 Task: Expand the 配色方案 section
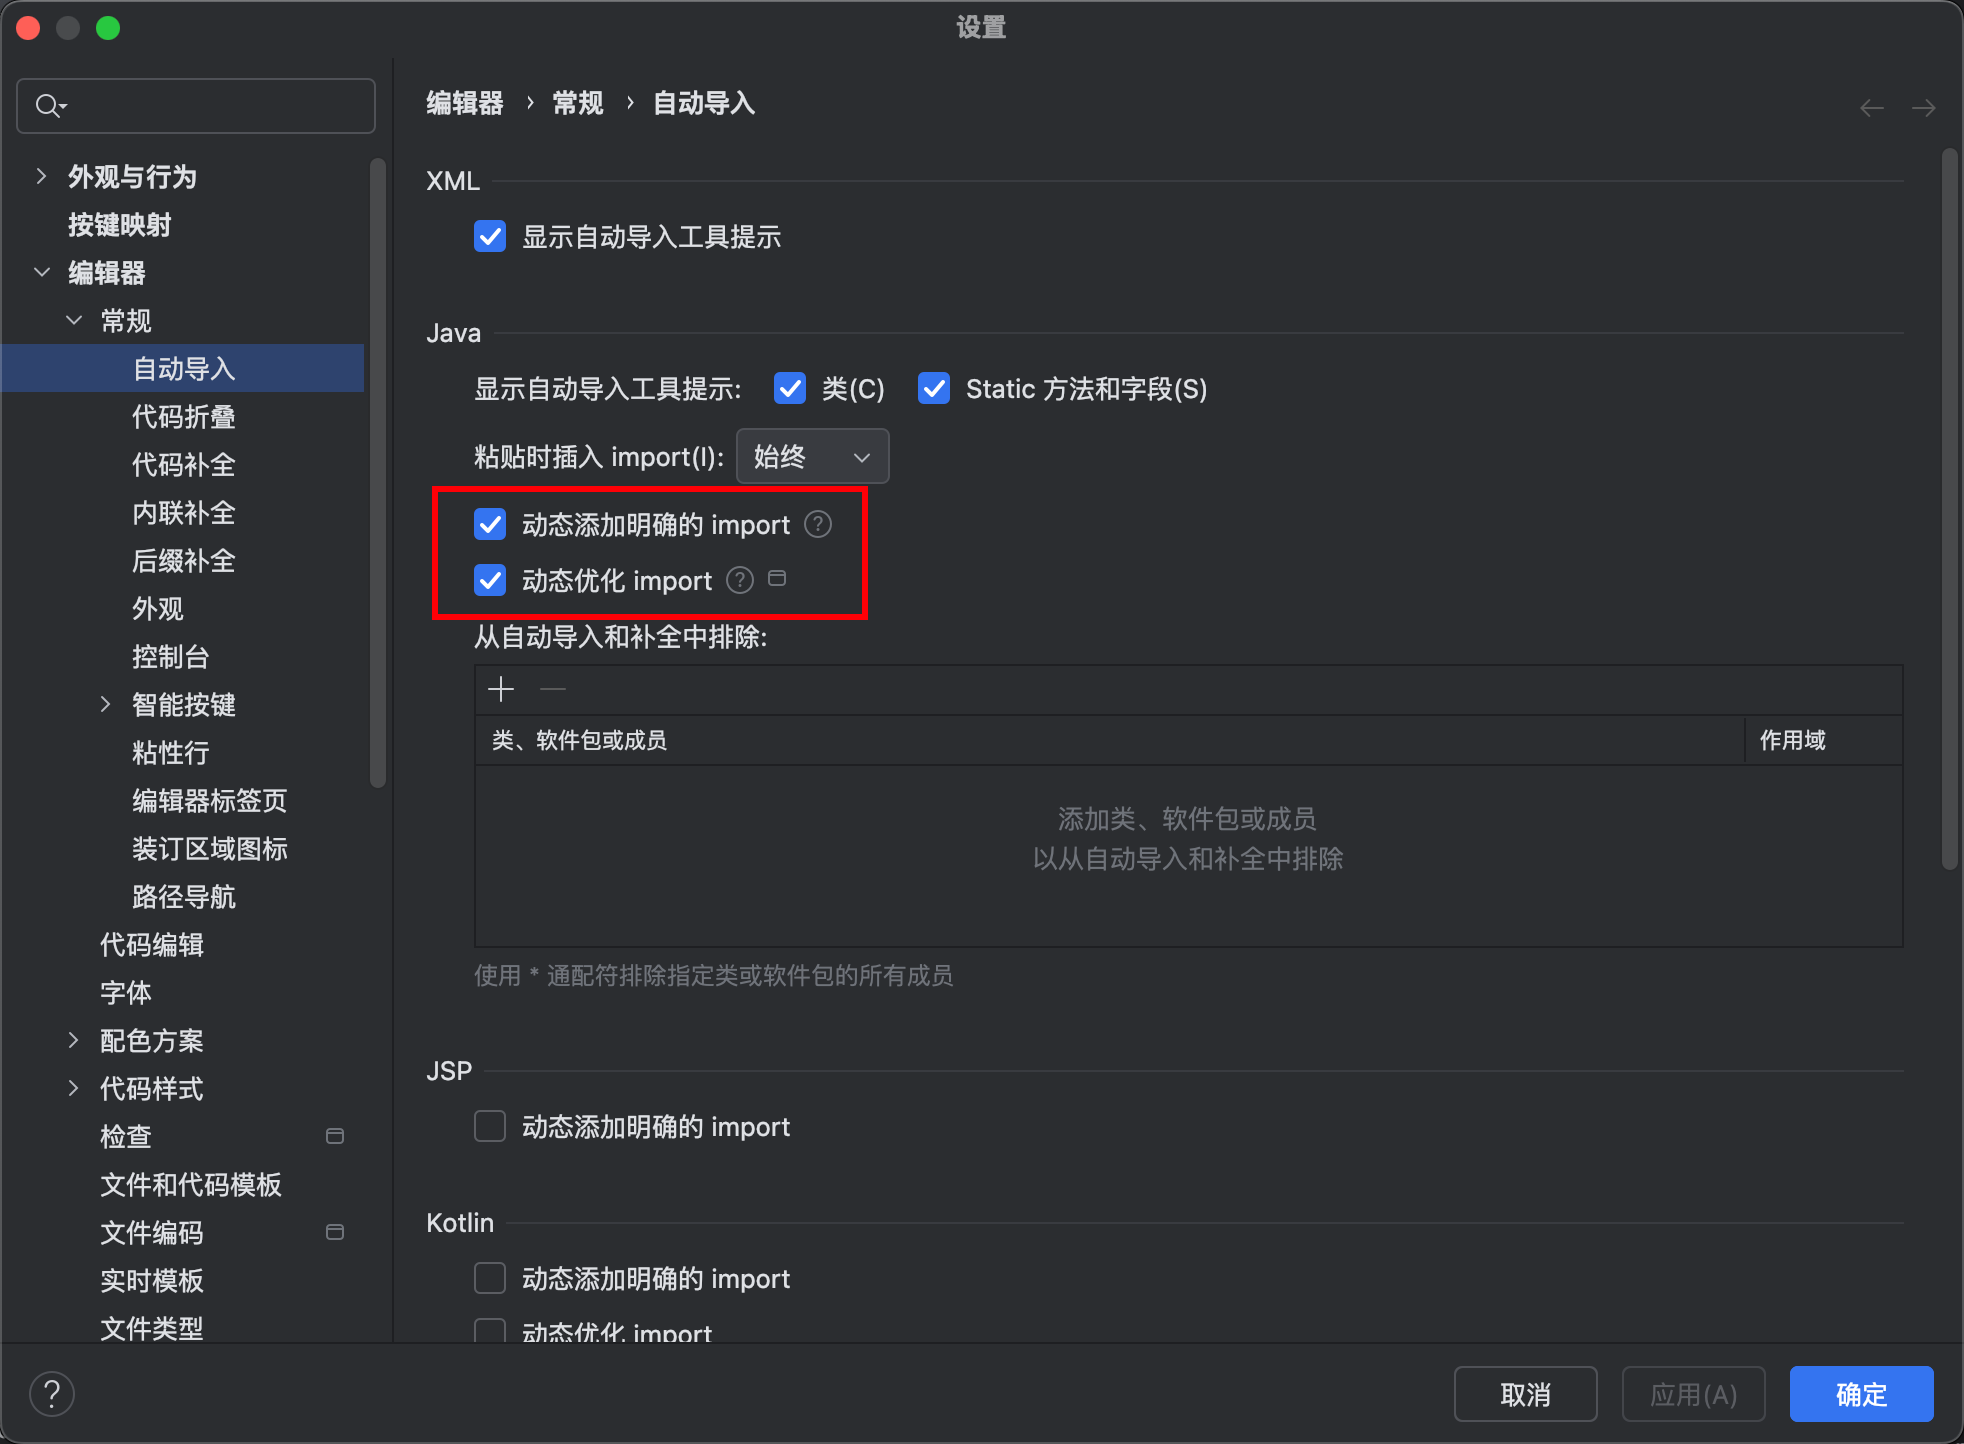click(x=73, y=1041)
